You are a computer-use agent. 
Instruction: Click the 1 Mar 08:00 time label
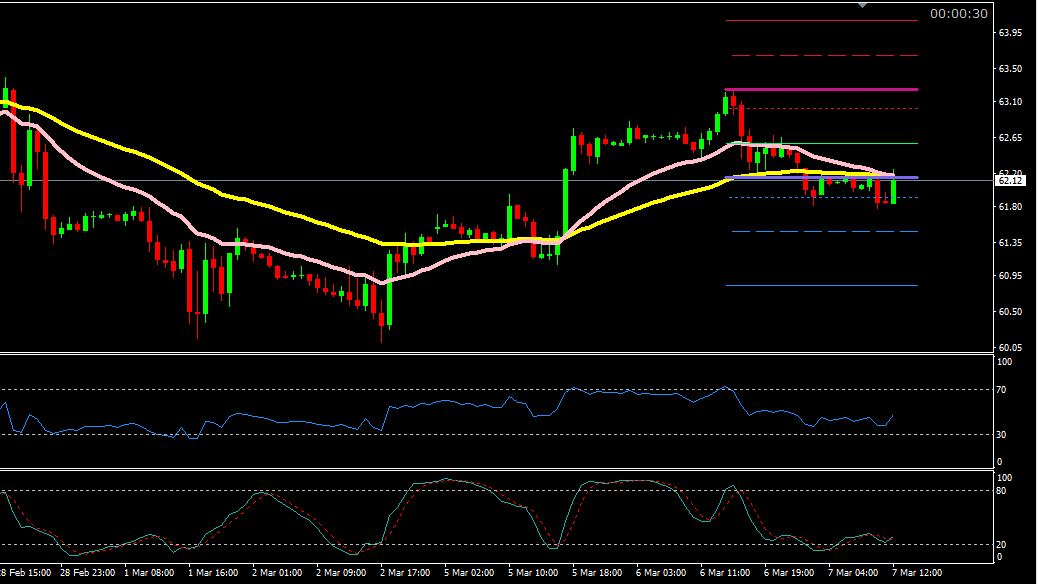tap(149, 573)
